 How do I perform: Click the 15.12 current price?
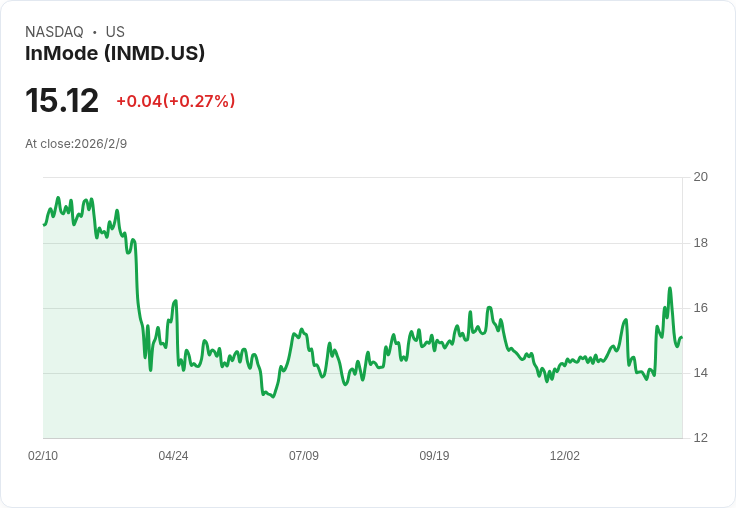pos(62,100)
